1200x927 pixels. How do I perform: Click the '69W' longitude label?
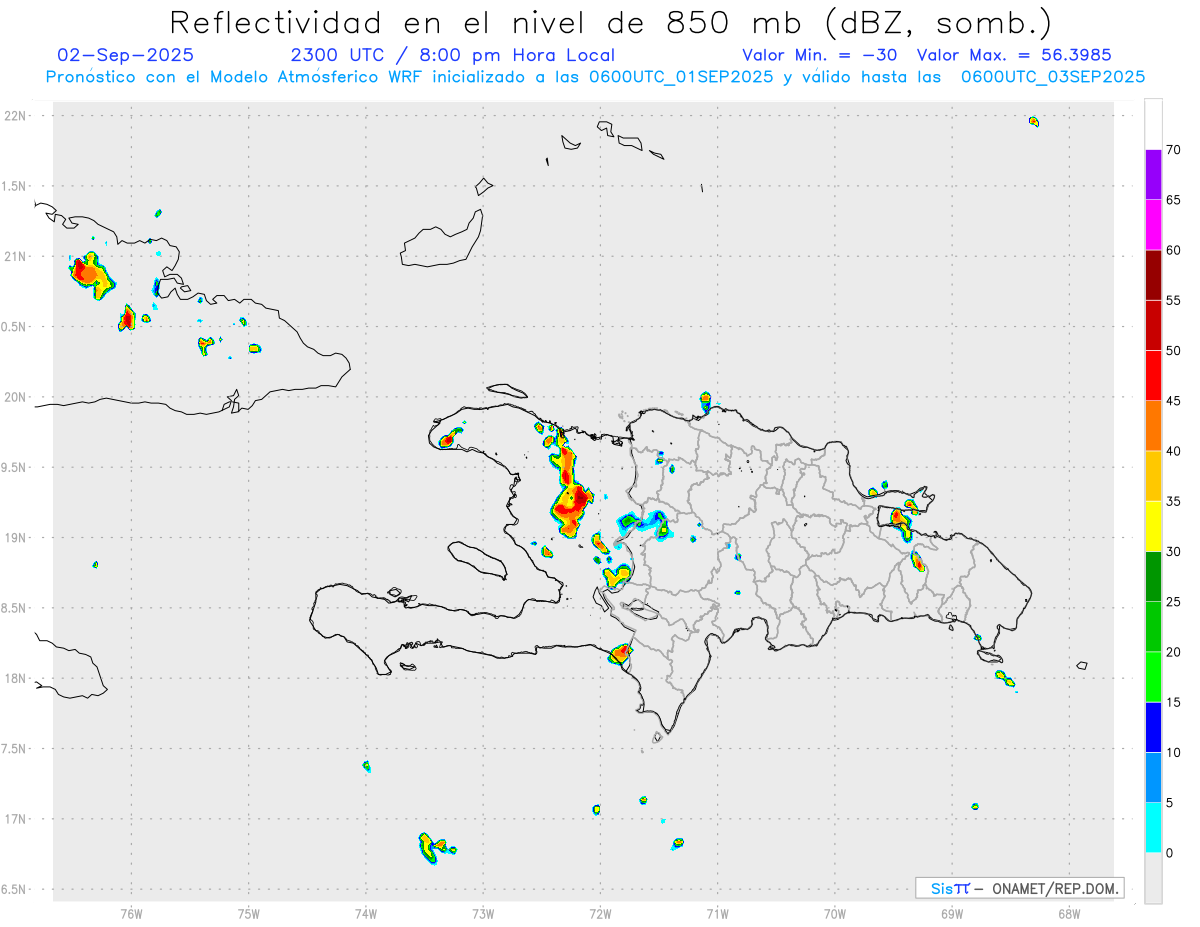952,913
